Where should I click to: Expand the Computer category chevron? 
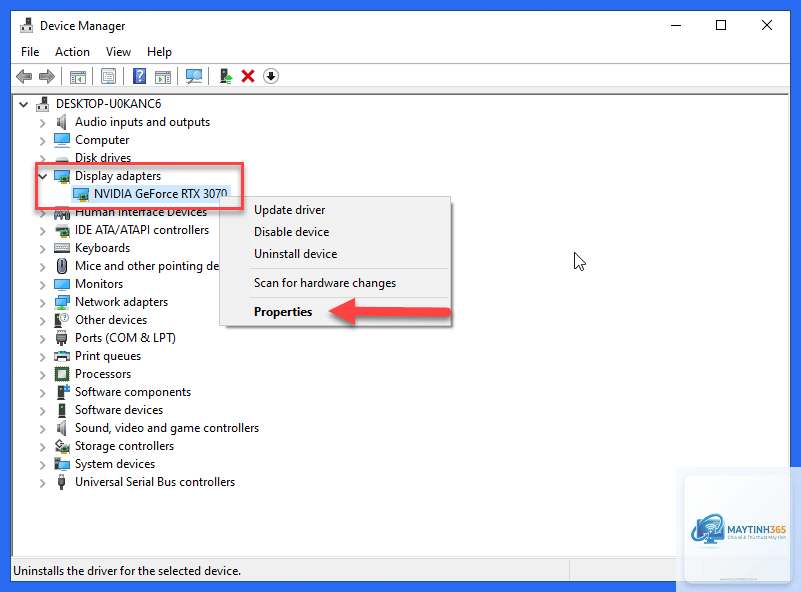point(43,140)
